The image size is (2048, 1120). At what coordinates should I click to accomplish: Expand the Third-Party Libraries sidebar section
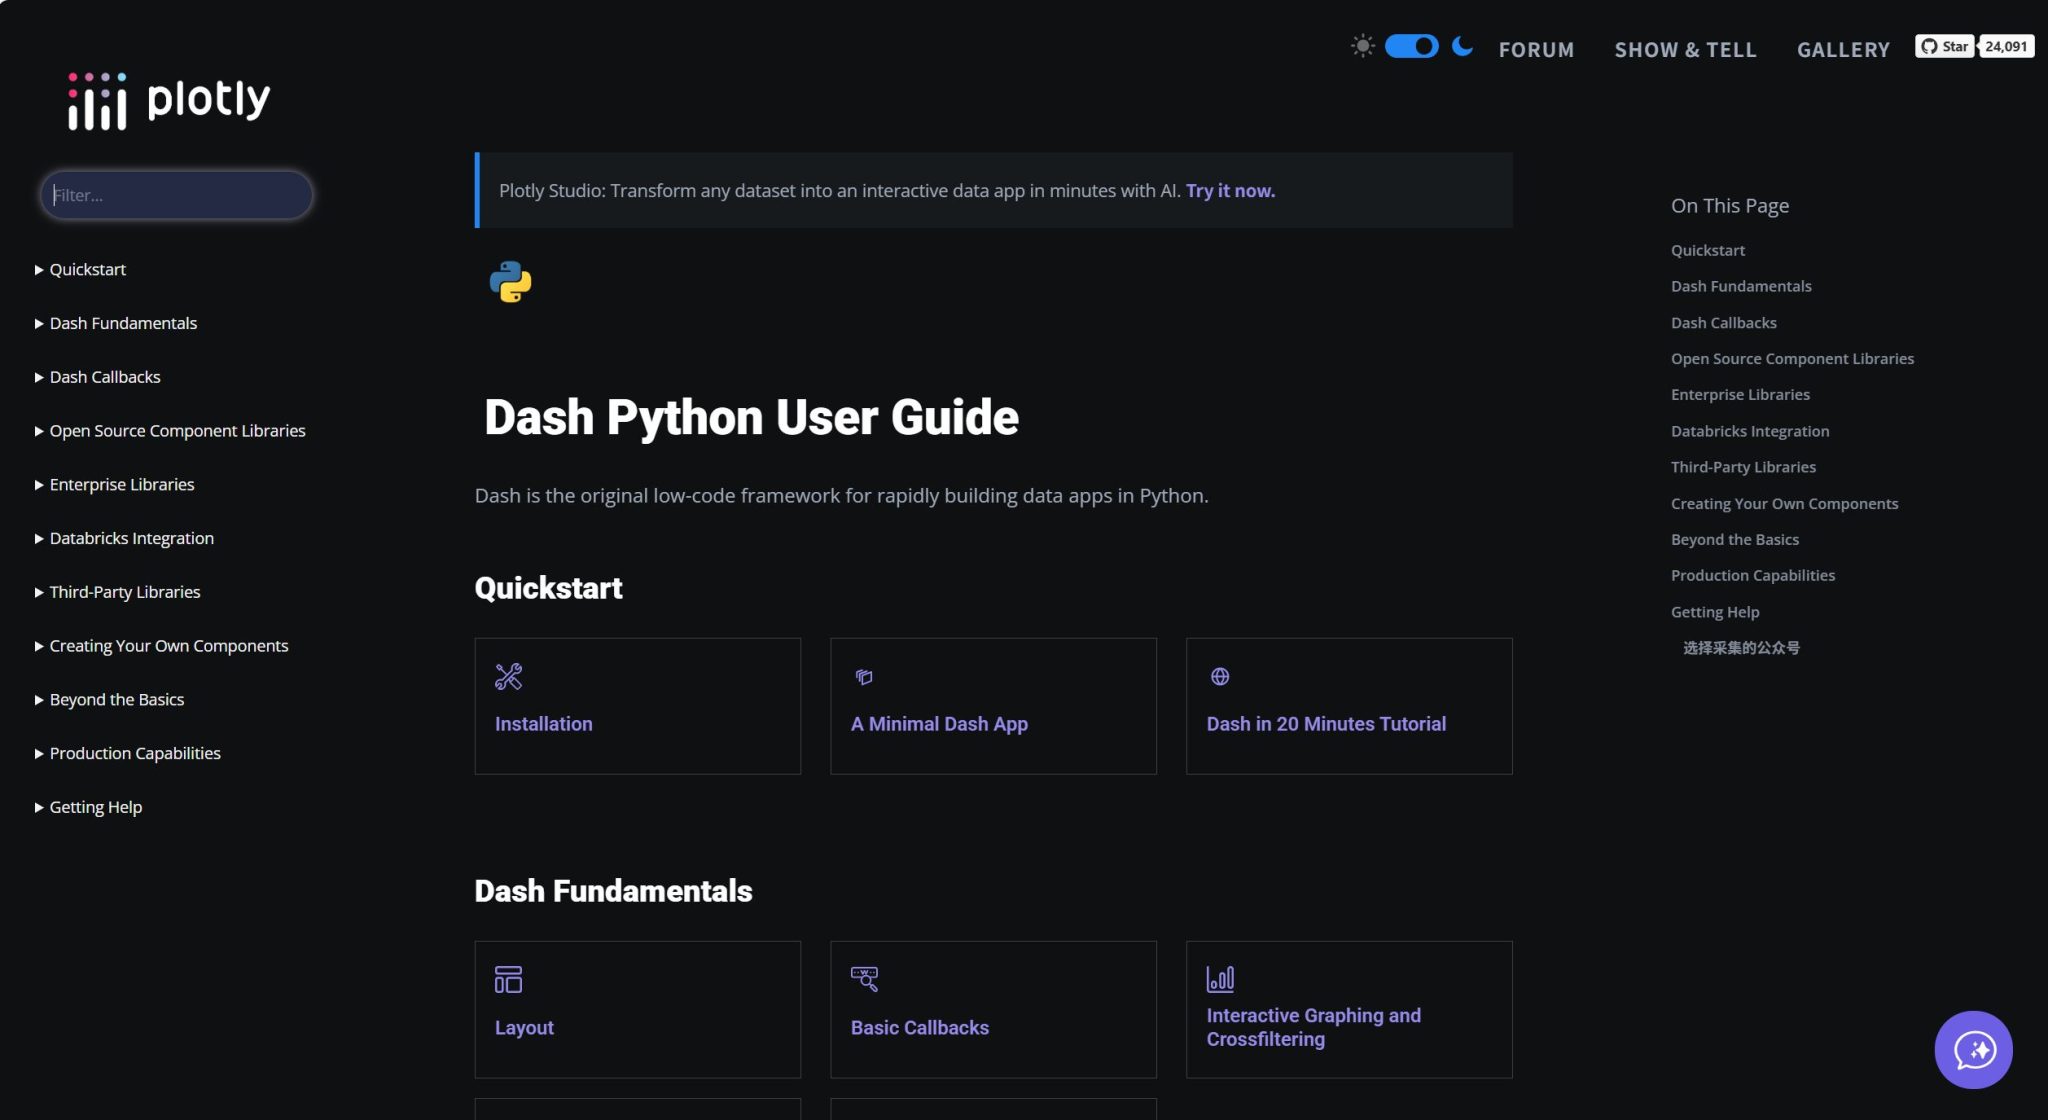117,592
